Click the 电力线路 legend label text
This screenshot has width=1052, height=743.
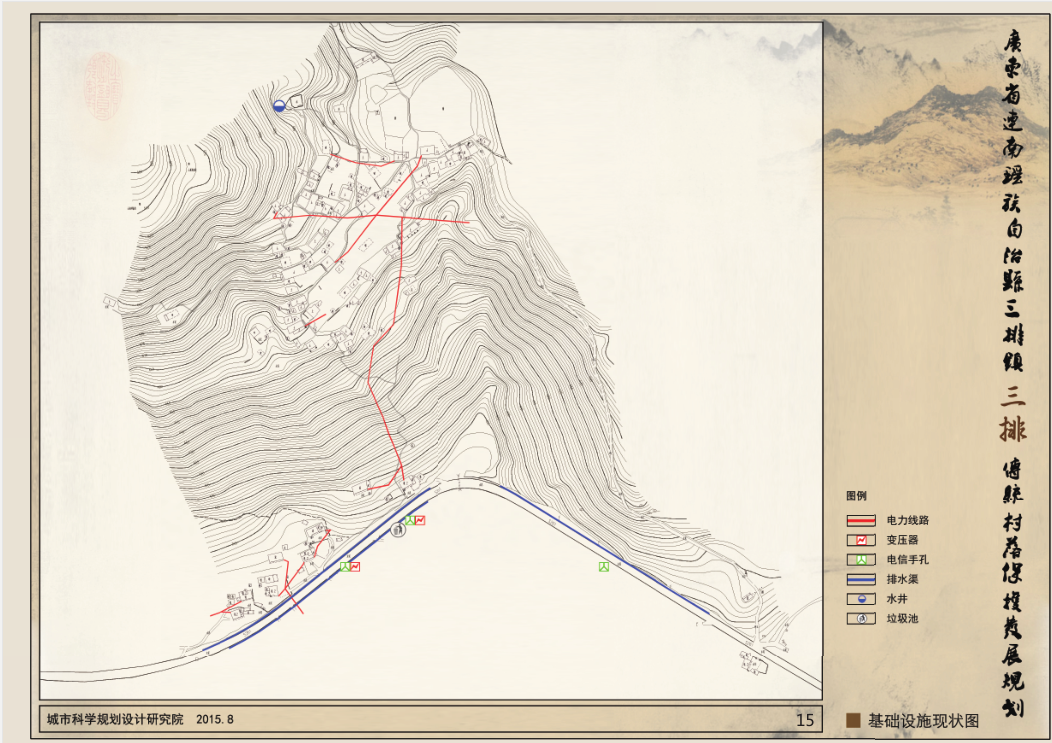908,521
